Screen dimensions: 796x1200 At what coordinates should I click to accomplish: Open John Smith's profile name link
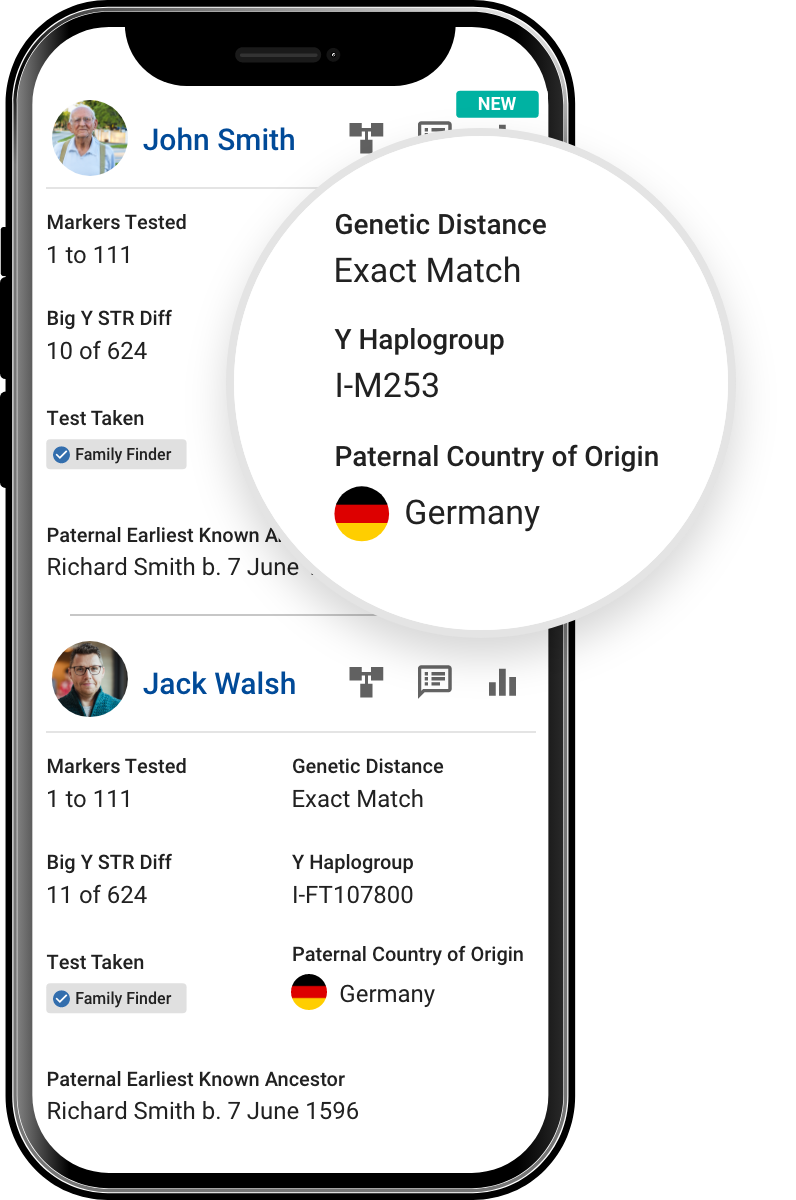tap(219, 140)
